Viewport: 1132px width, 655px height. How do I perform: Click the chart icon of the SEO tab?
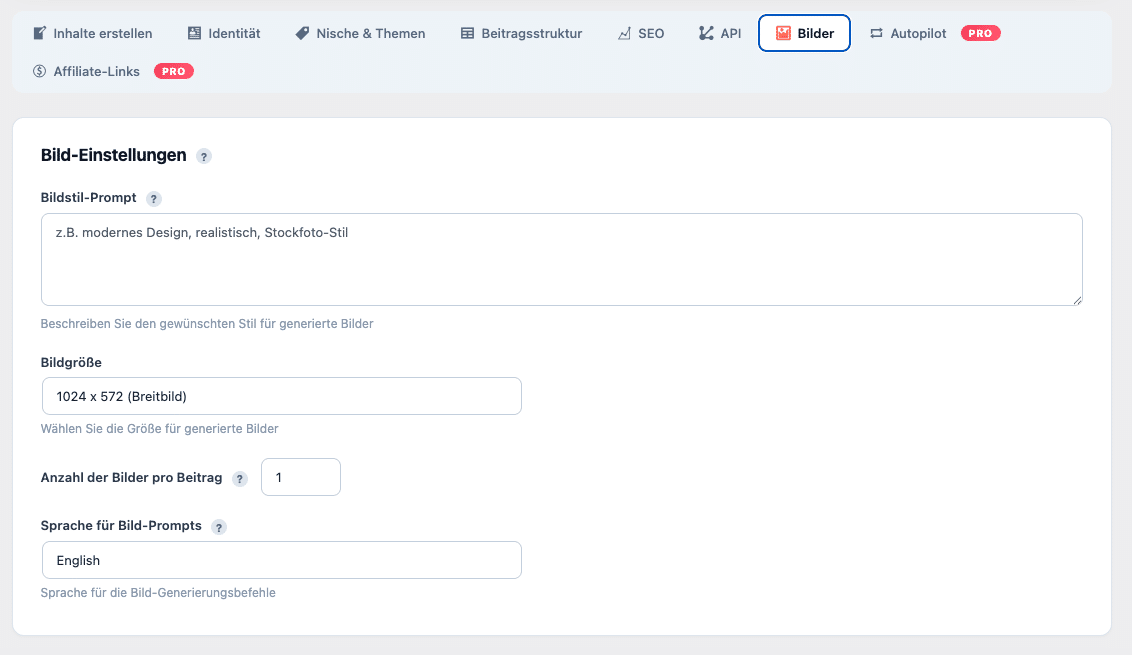625,33
